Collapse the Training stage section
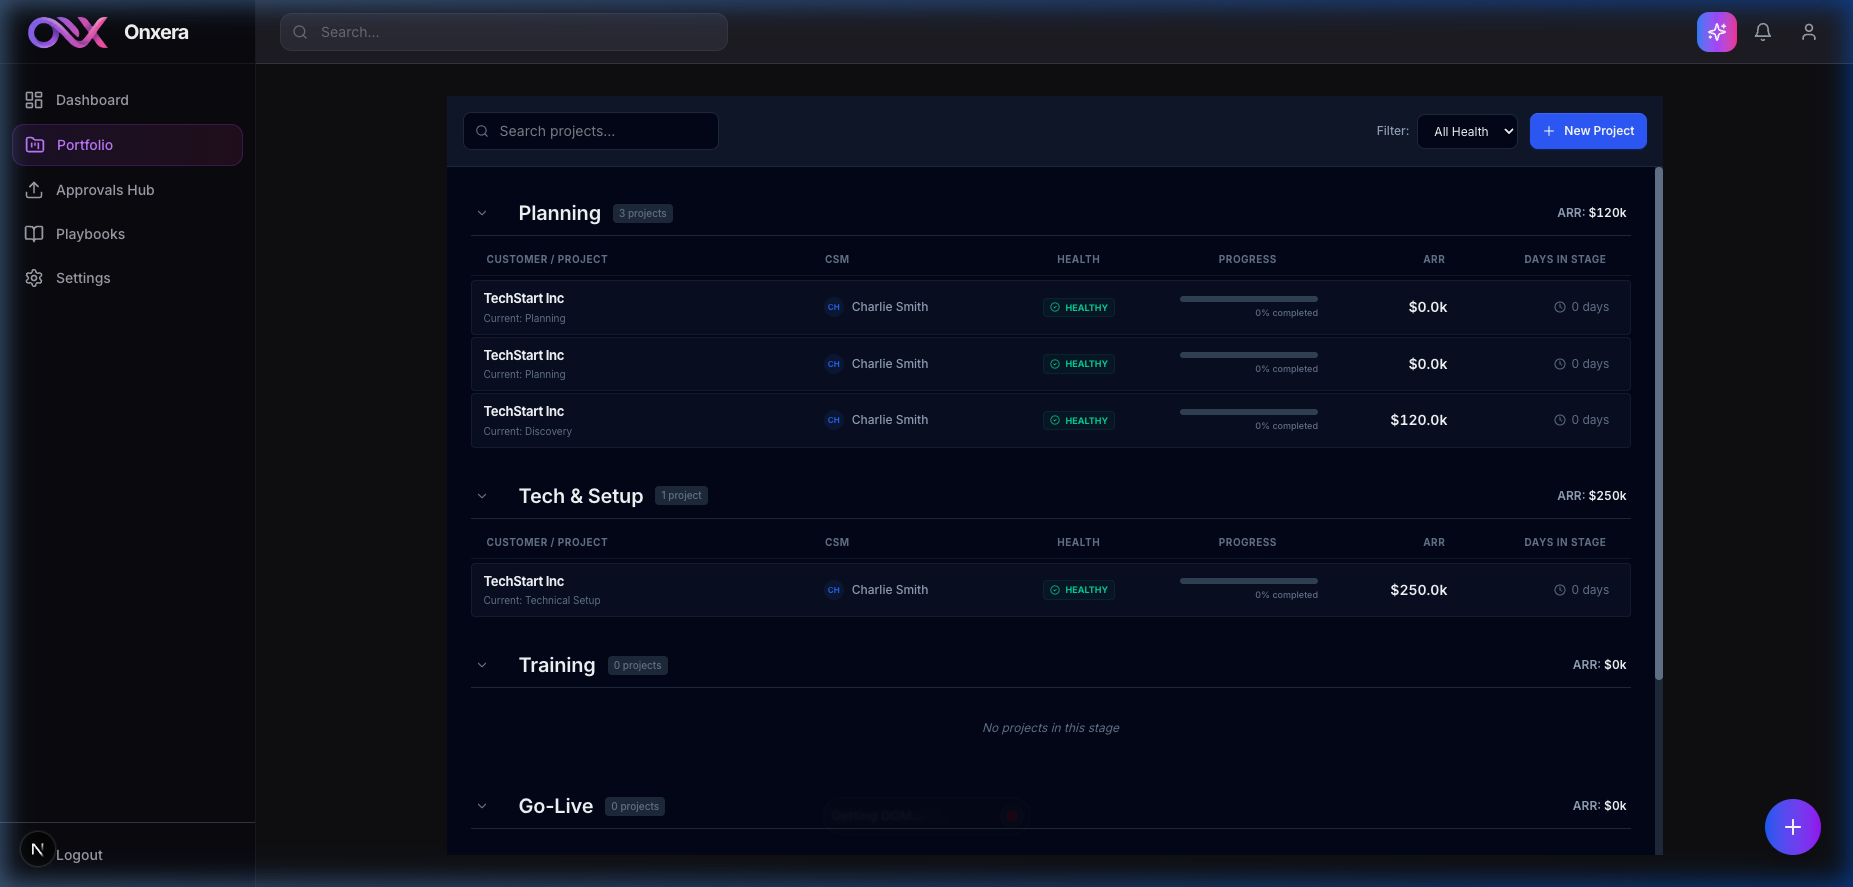The width and height of the screenshot is (1853, 887). point(482,665)
